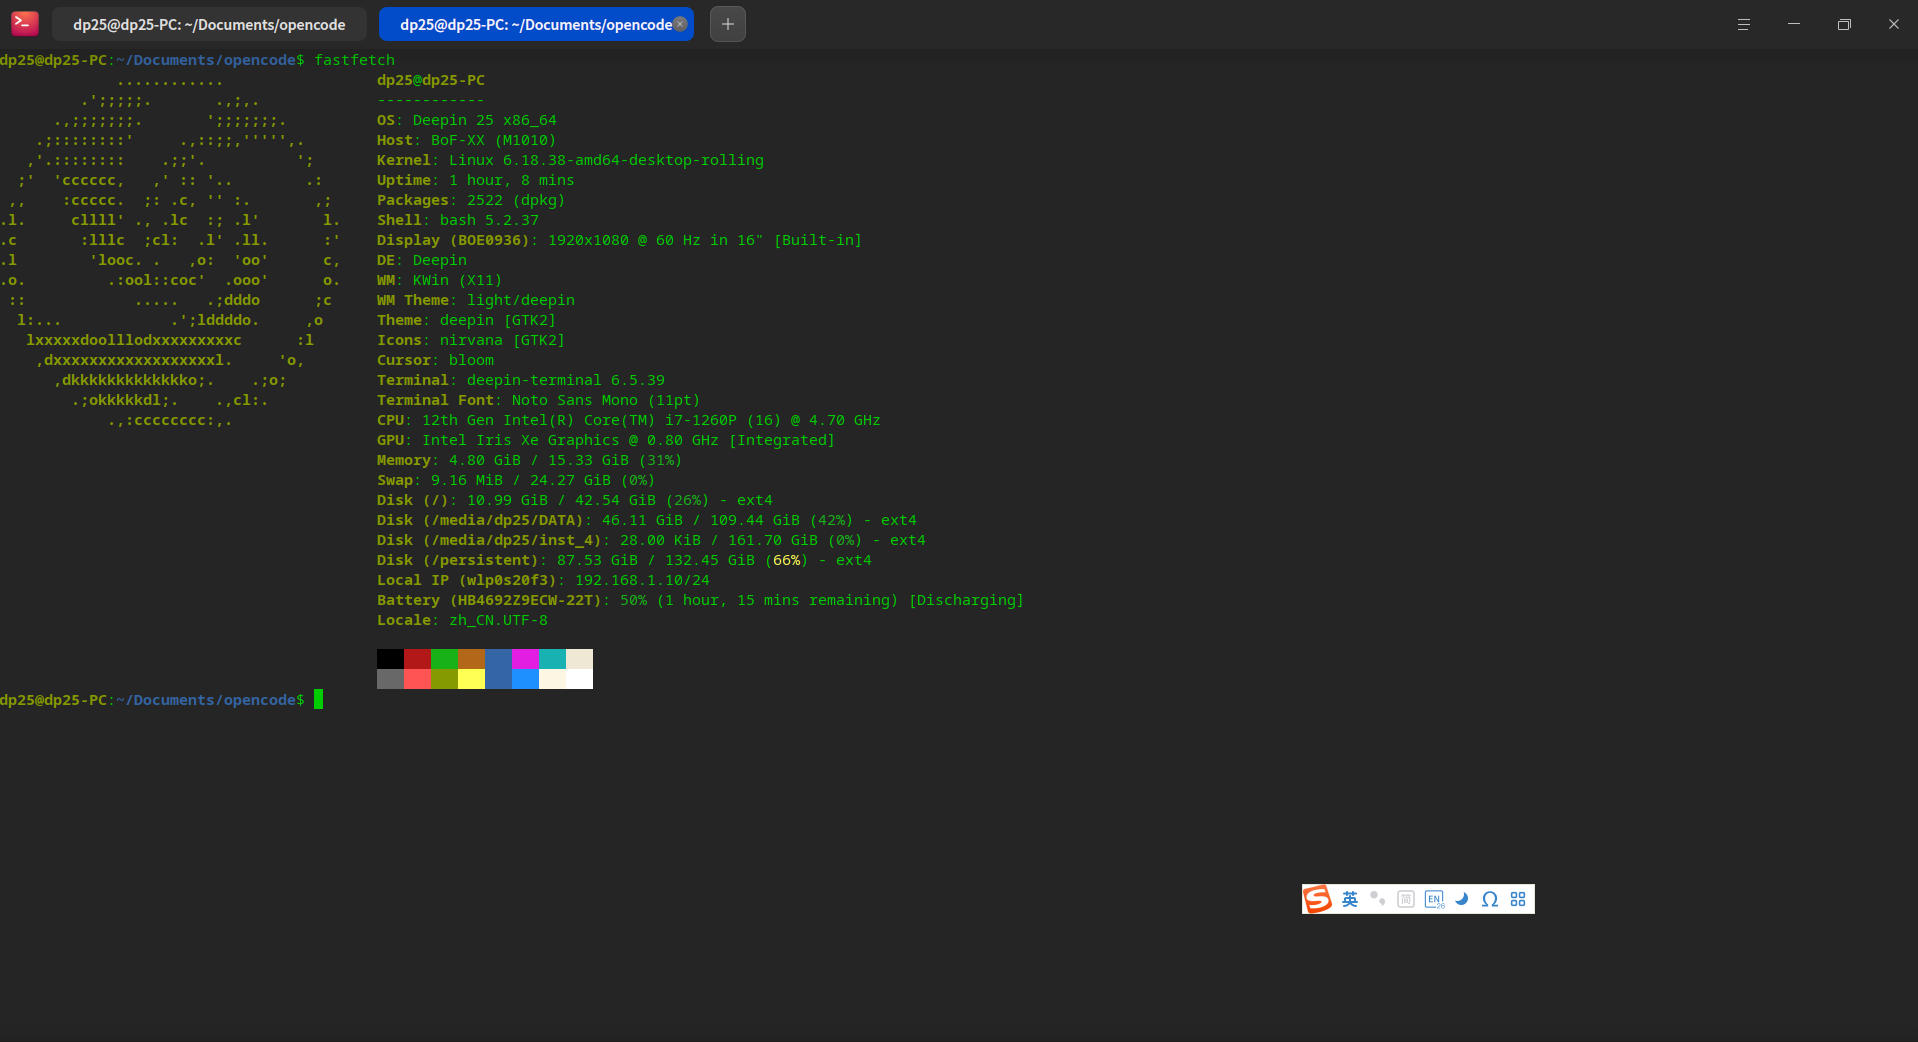Restore the terminal window size
1918x1042 pixels.
click(x=1844, y=24)
